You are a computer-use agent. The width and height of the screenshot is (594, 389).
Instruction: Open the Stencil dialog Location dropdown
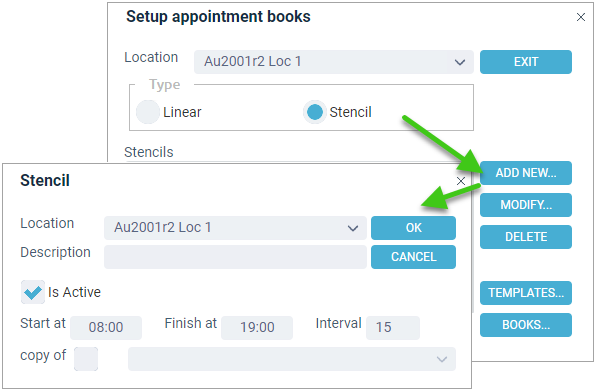click(x=235, y=228)
